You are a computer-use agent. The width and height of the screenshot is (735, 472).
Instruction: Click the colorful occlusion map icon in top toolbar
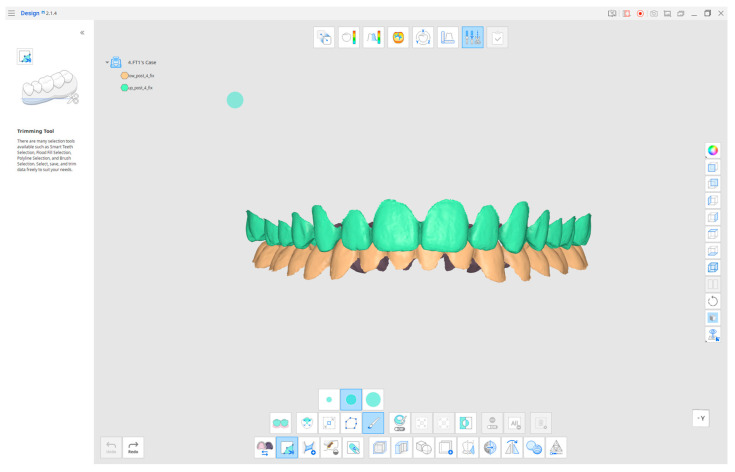[398, 37]
